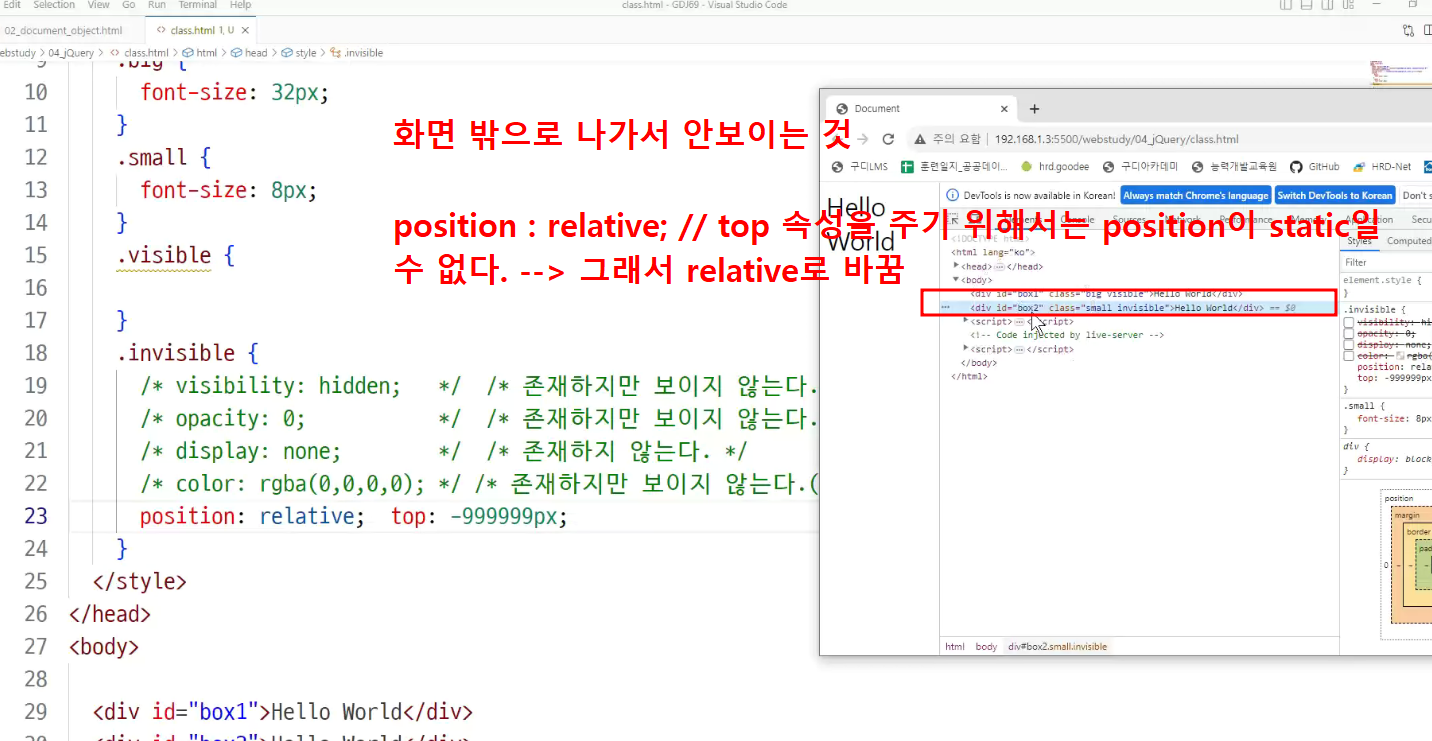Screen dimensions: 1432x741
Task: Toggle the VS Code primary sidebar layout icon
Action: point(1286,5)
